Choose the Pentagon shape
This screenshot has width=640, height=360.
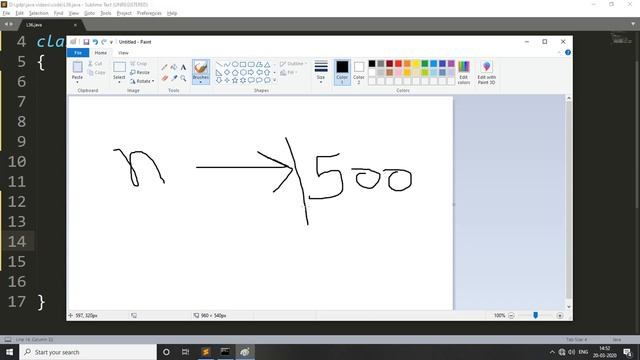click(235, 72)
